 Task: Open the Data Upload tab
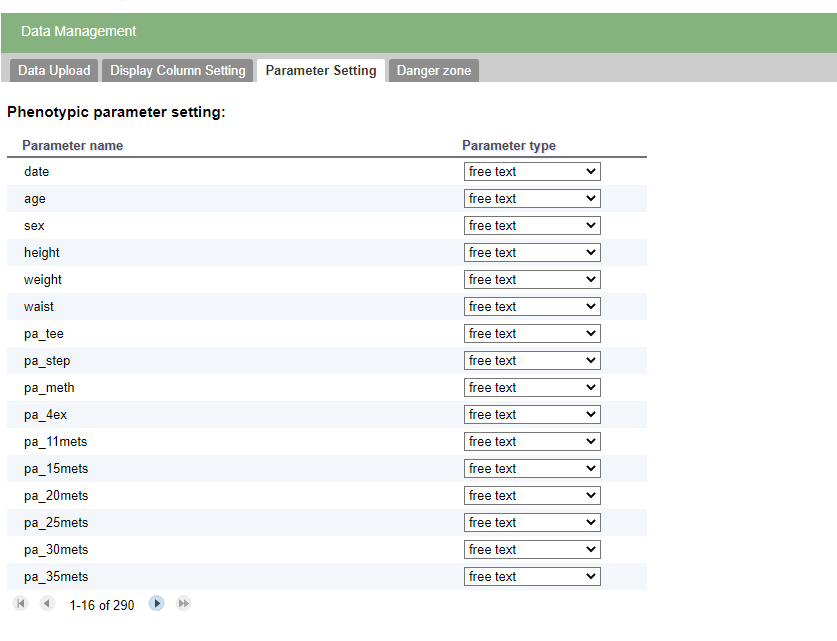(x=54, y=70)
